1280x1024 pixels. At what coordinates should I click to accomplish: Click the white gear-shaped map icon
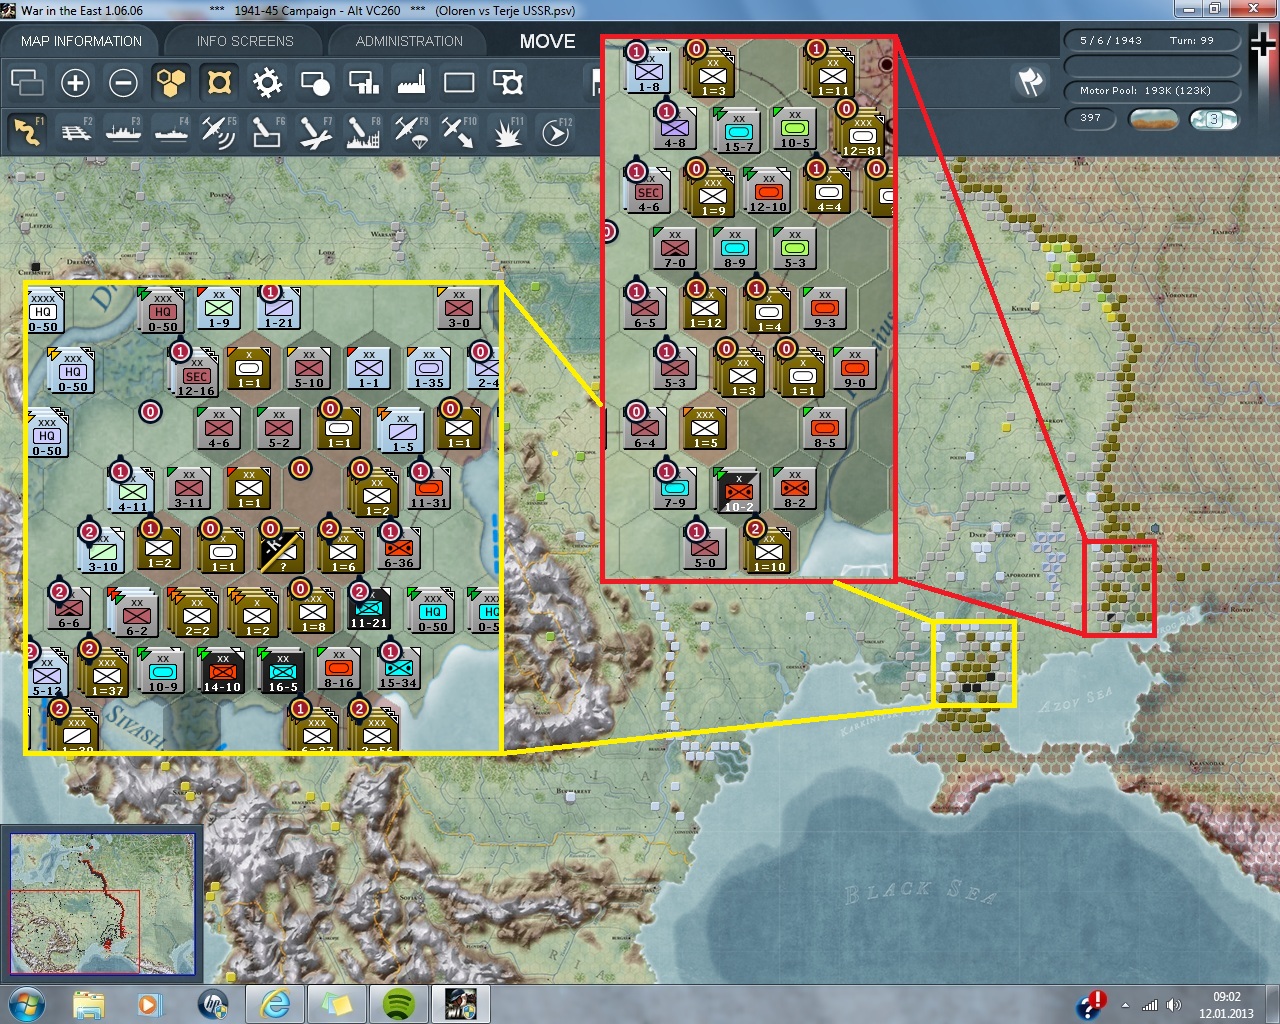click(267, 82)
